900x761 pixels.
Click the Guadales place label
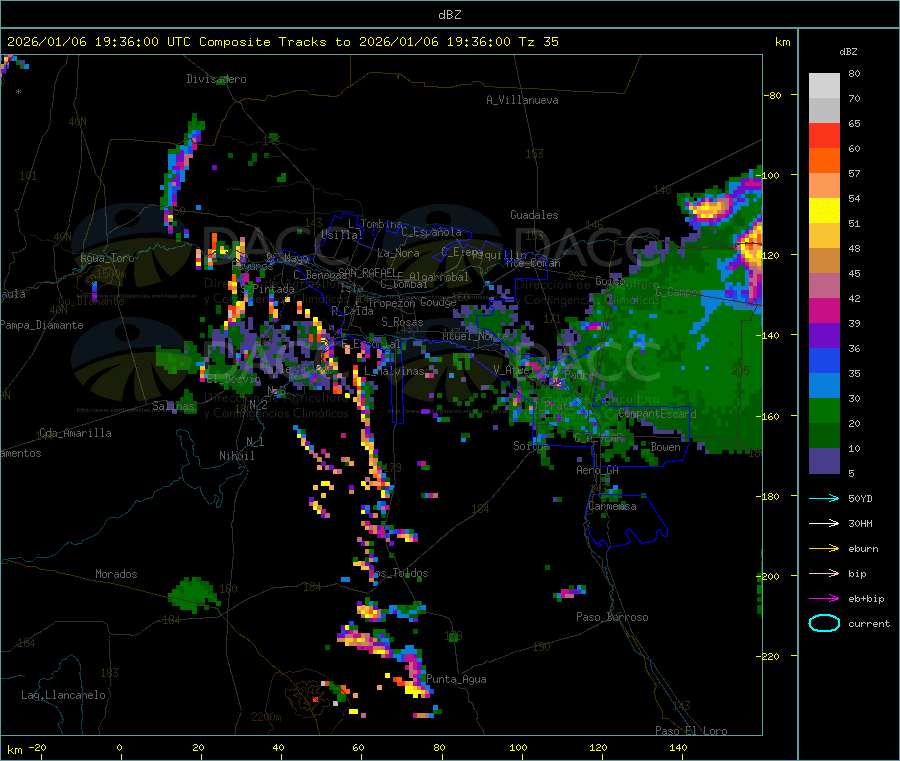point(534,215)
